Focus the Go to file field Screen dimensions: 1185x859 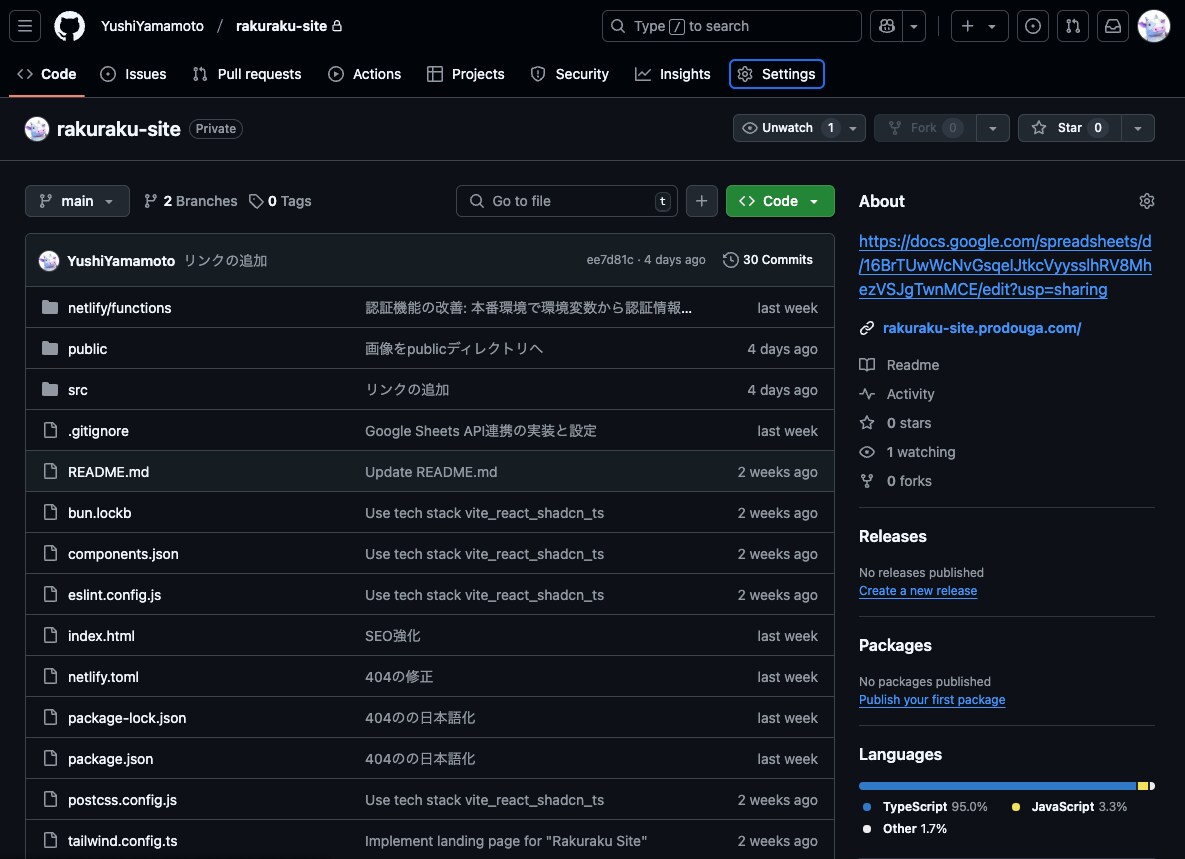point(566,201)
